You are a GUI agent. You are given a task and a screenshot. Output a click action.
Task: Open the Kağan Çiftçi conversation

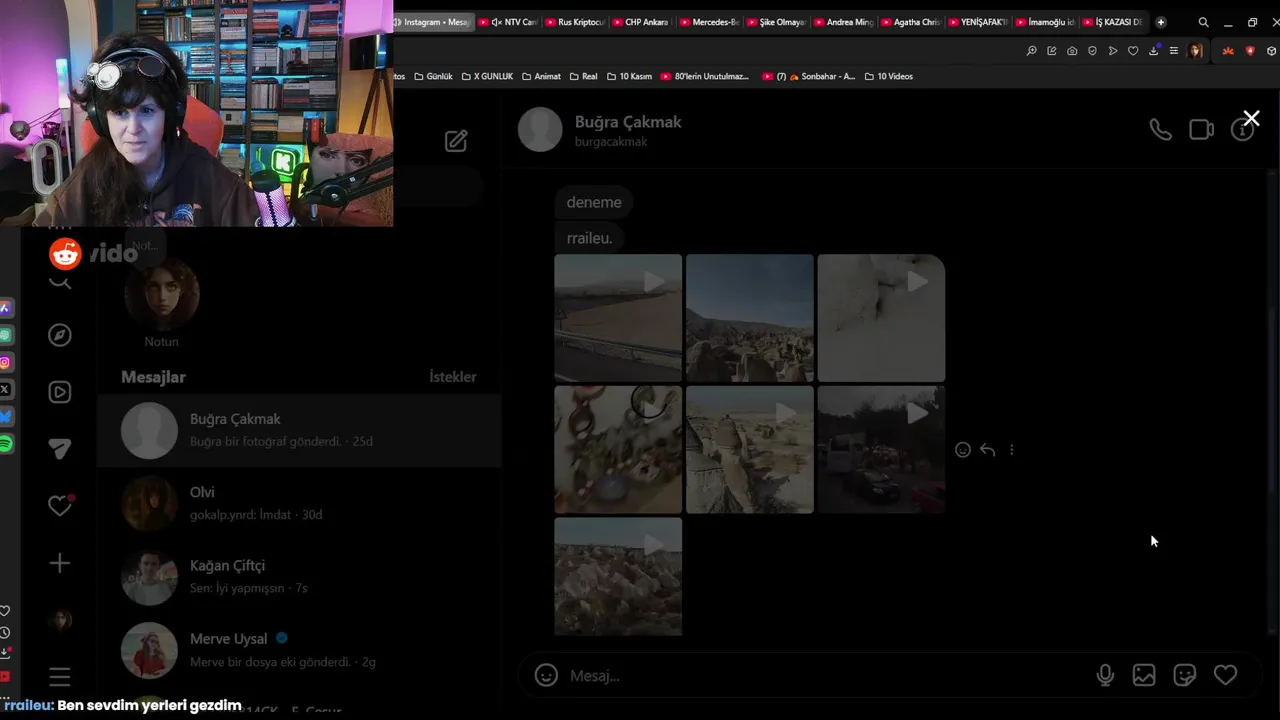299,576
